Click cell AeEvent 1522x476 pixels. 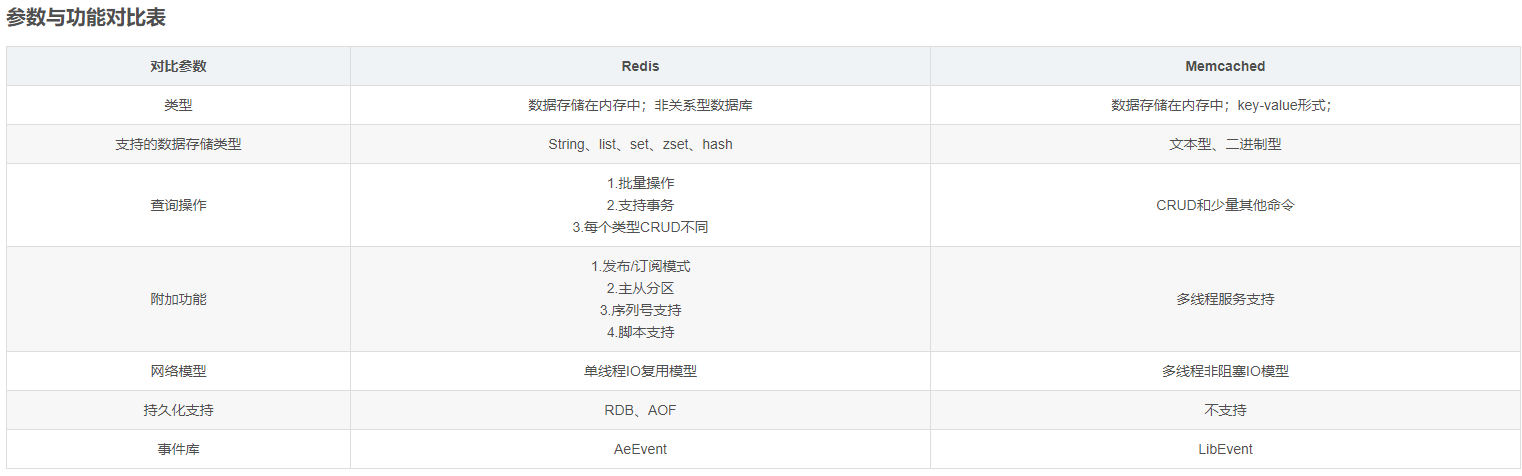click(640, 449)
